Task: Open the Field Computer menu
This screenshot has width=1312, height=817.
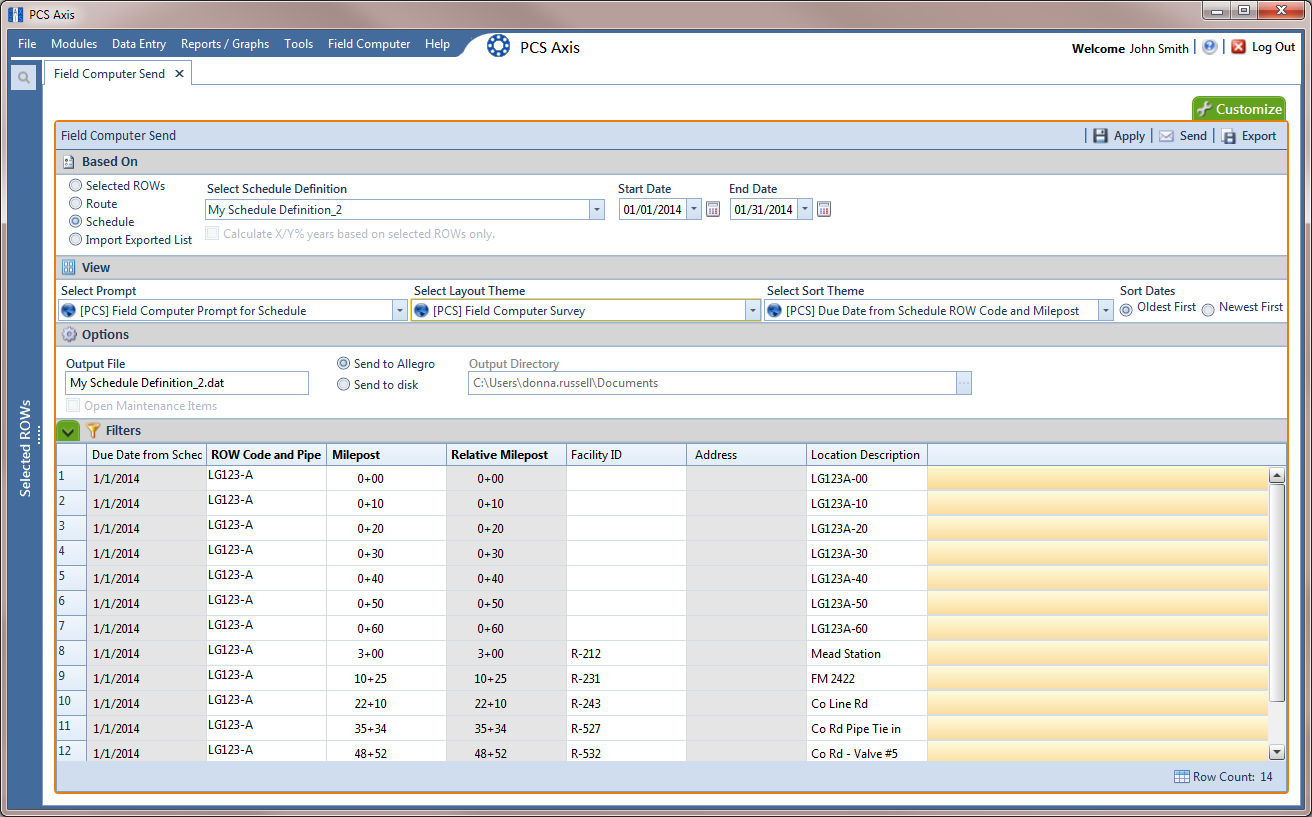Action: coord(369,44)
